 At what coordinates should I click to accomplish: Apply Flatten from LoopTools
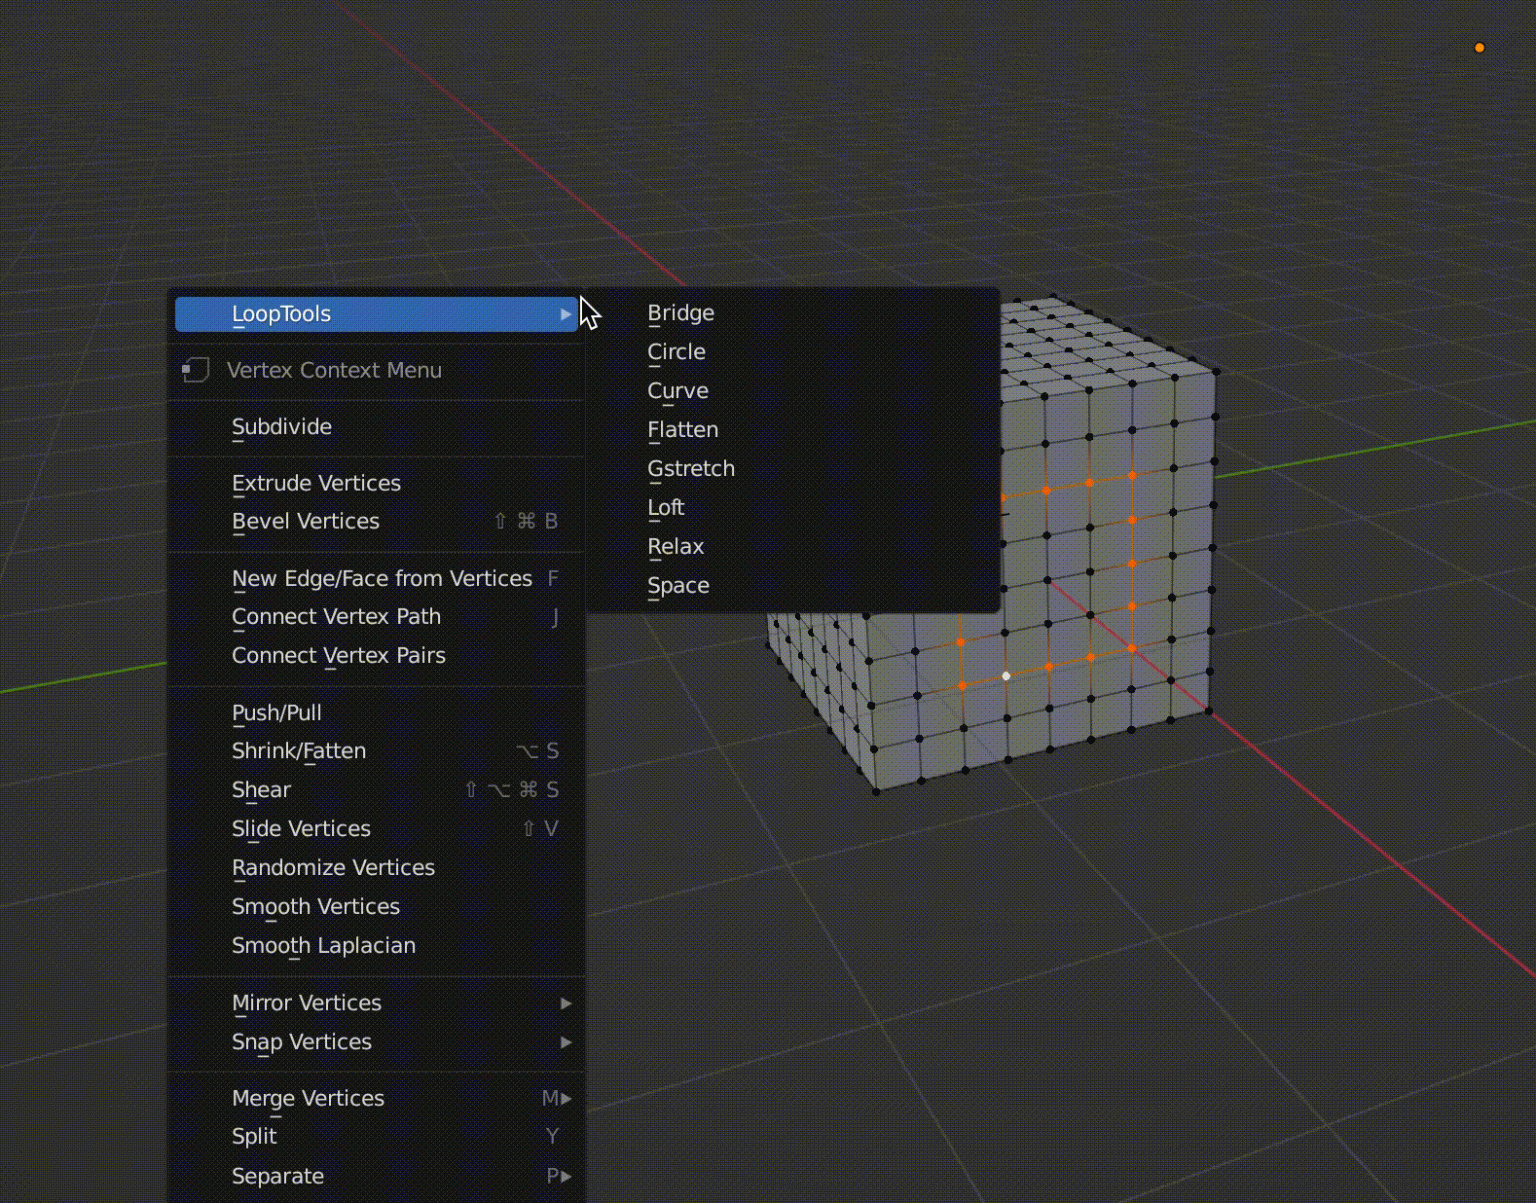pos(683,429)
